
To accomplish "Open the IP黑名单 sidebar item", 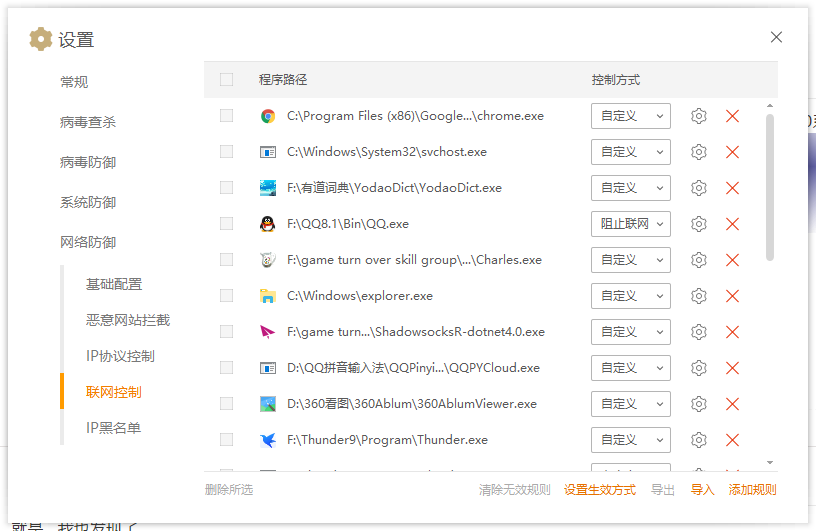I will point(113,428).
